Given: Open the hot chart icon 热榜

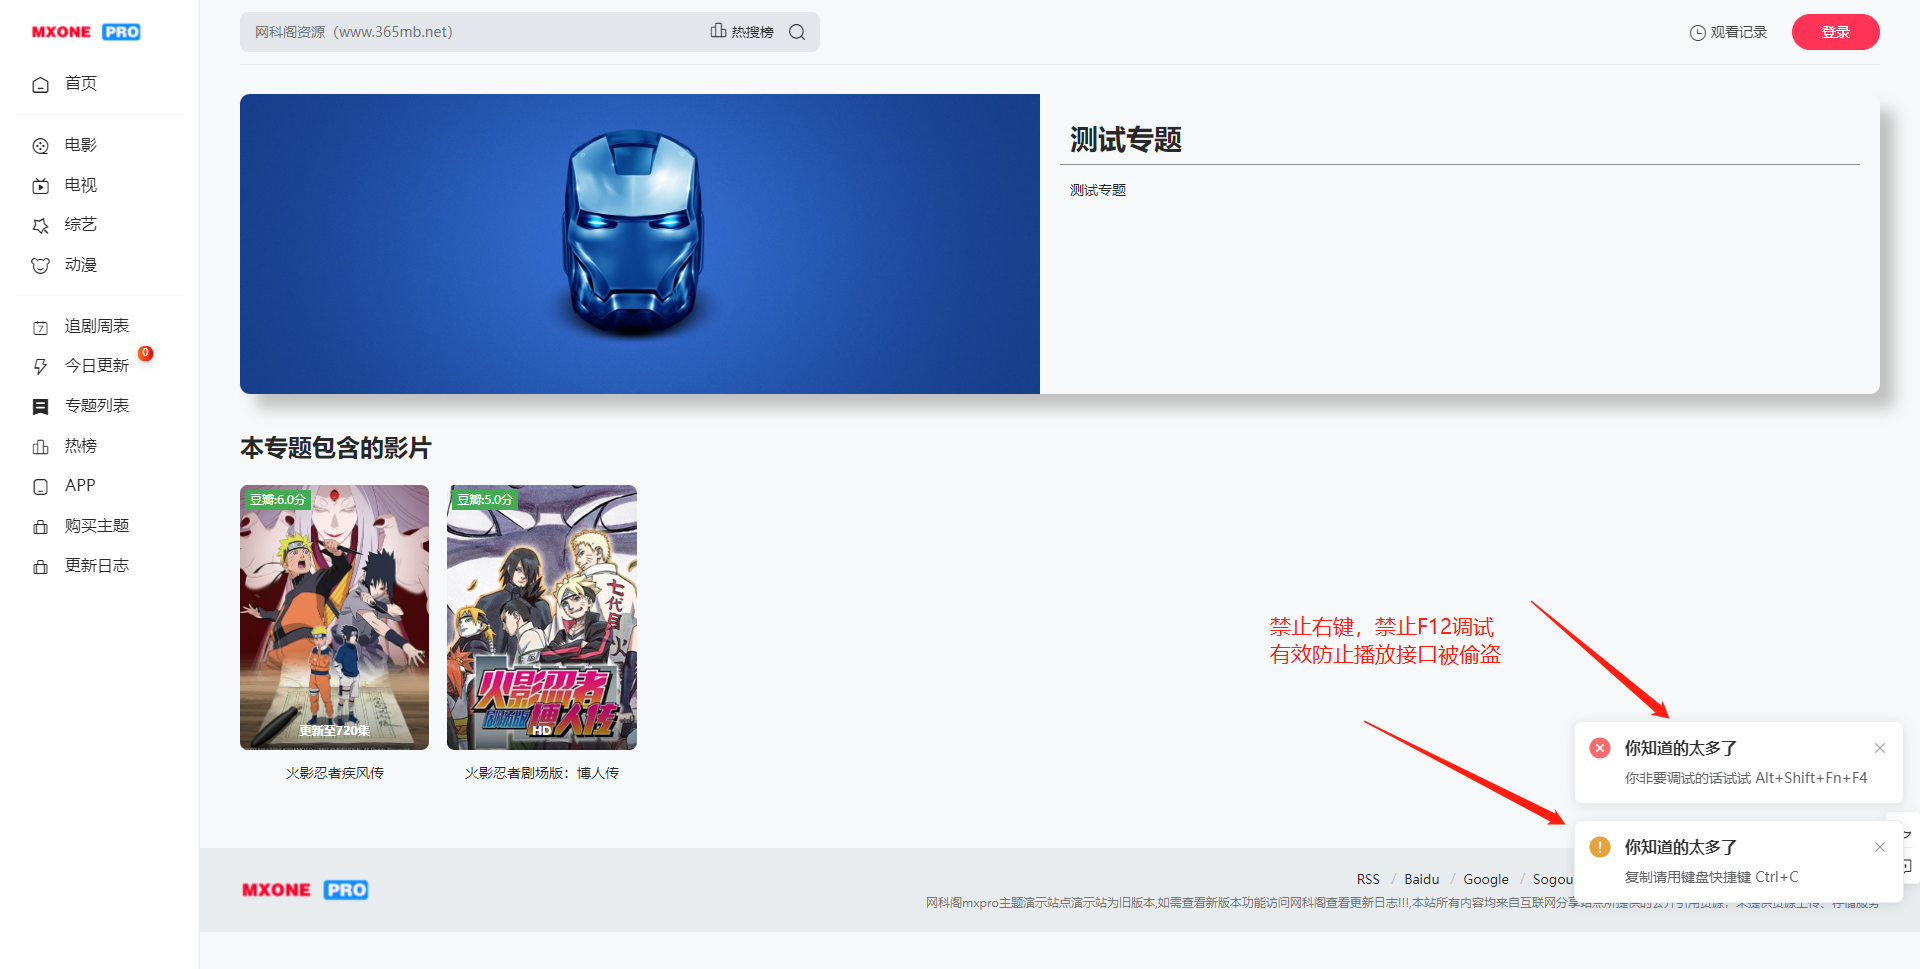Looking at the screenshot, I should [41, 447].
